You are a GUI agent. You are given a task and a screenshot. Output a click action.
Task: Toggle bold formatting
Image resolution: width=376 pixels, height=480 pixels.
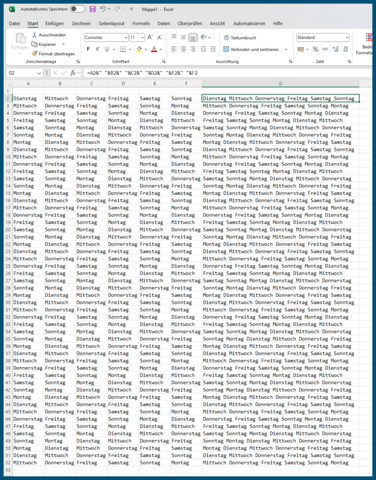click(88, 49)
